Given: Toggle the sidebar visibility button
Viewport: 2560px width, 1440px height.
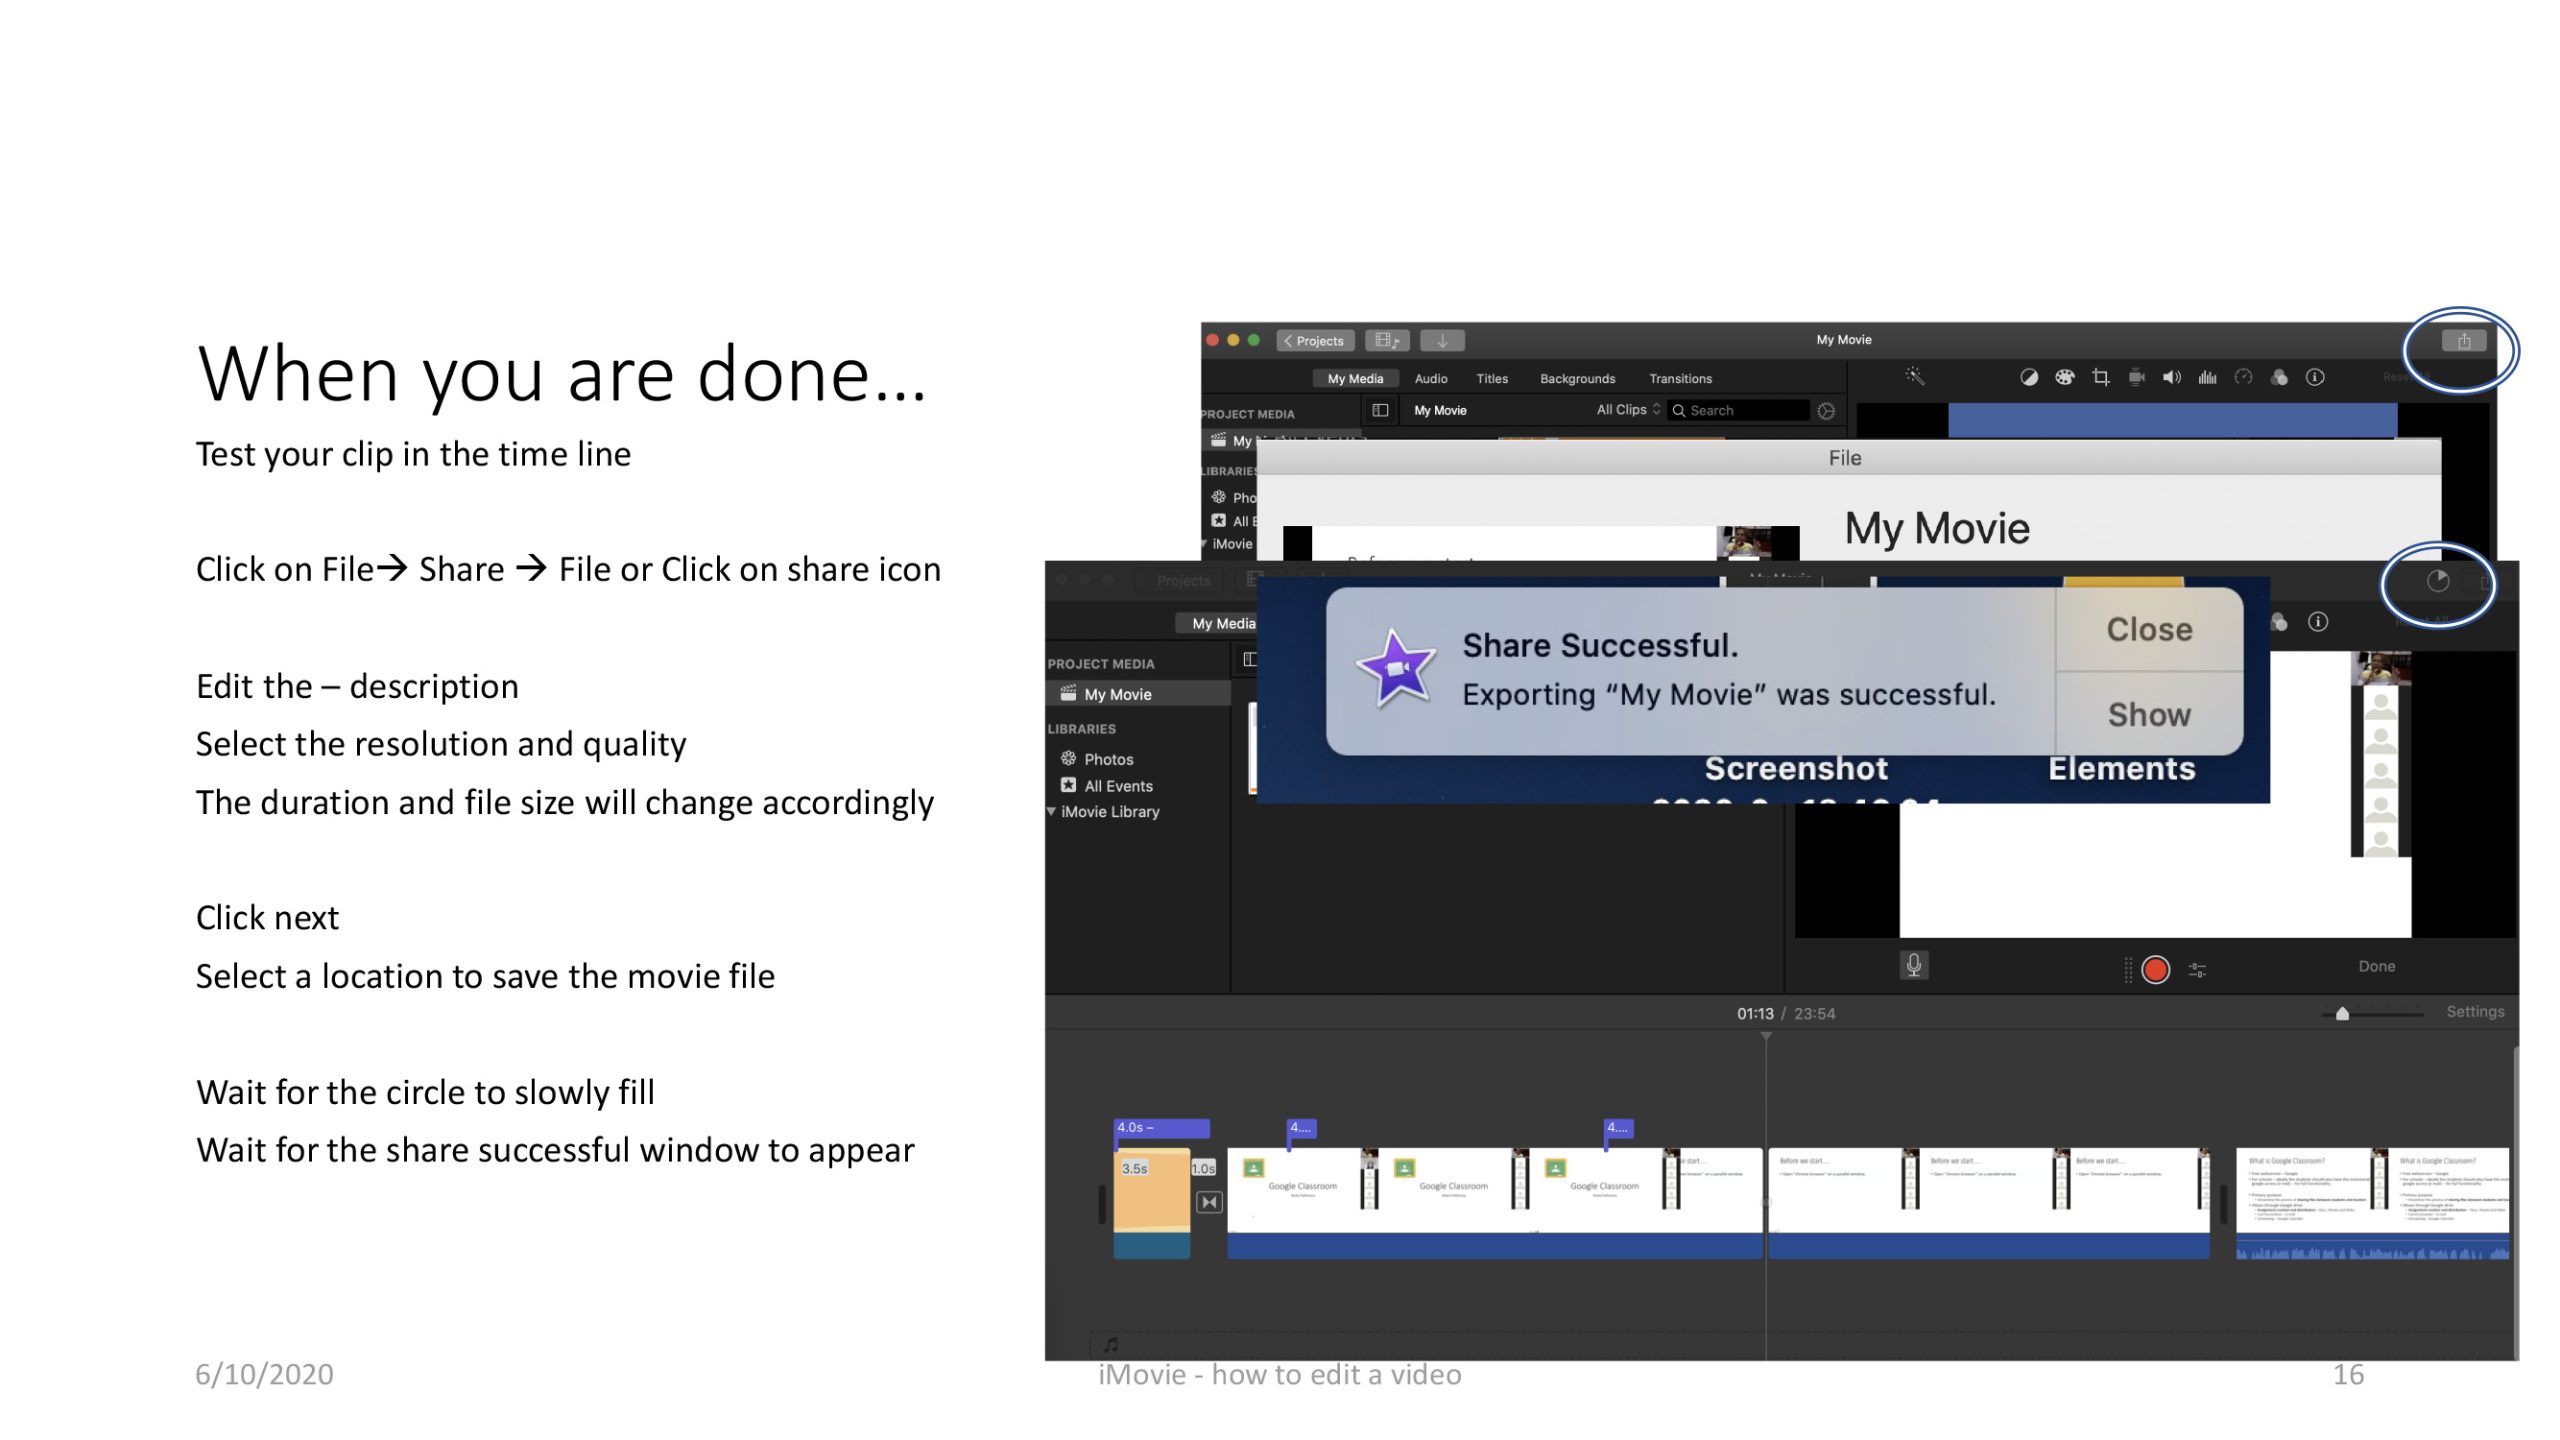Looking at the screenshot, I should pos(1380,410).
